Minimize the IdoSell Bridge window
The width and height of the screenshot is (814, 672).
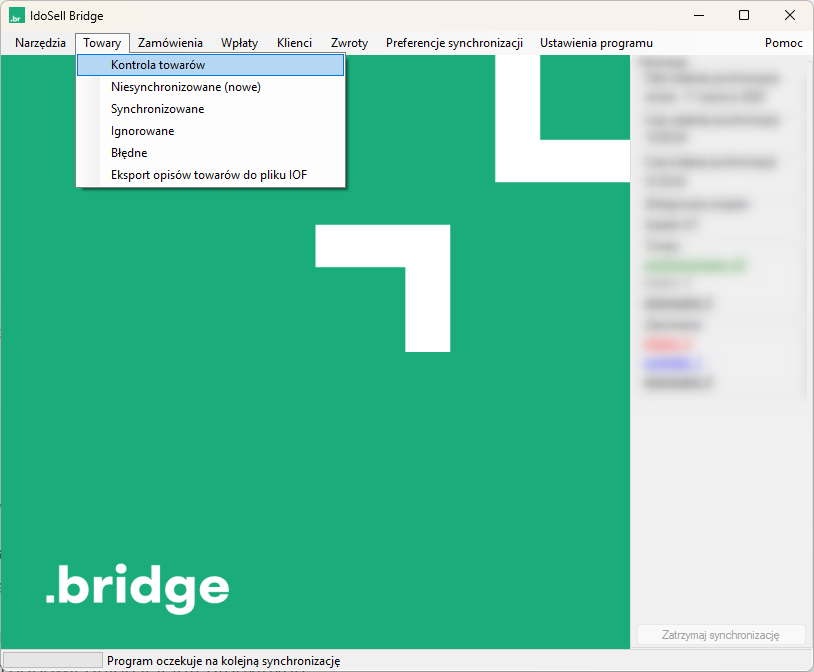click(x=699, y=16)
